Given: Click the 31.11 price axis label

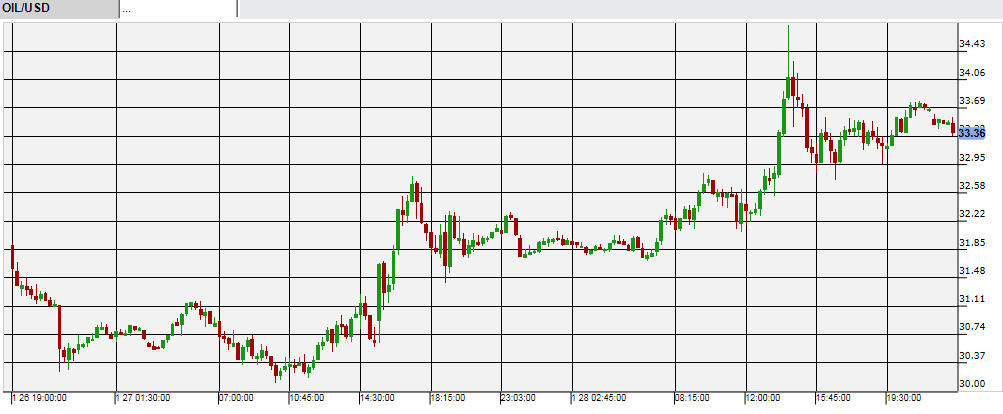Looking at the screenshot, I should tap(973, 300).
